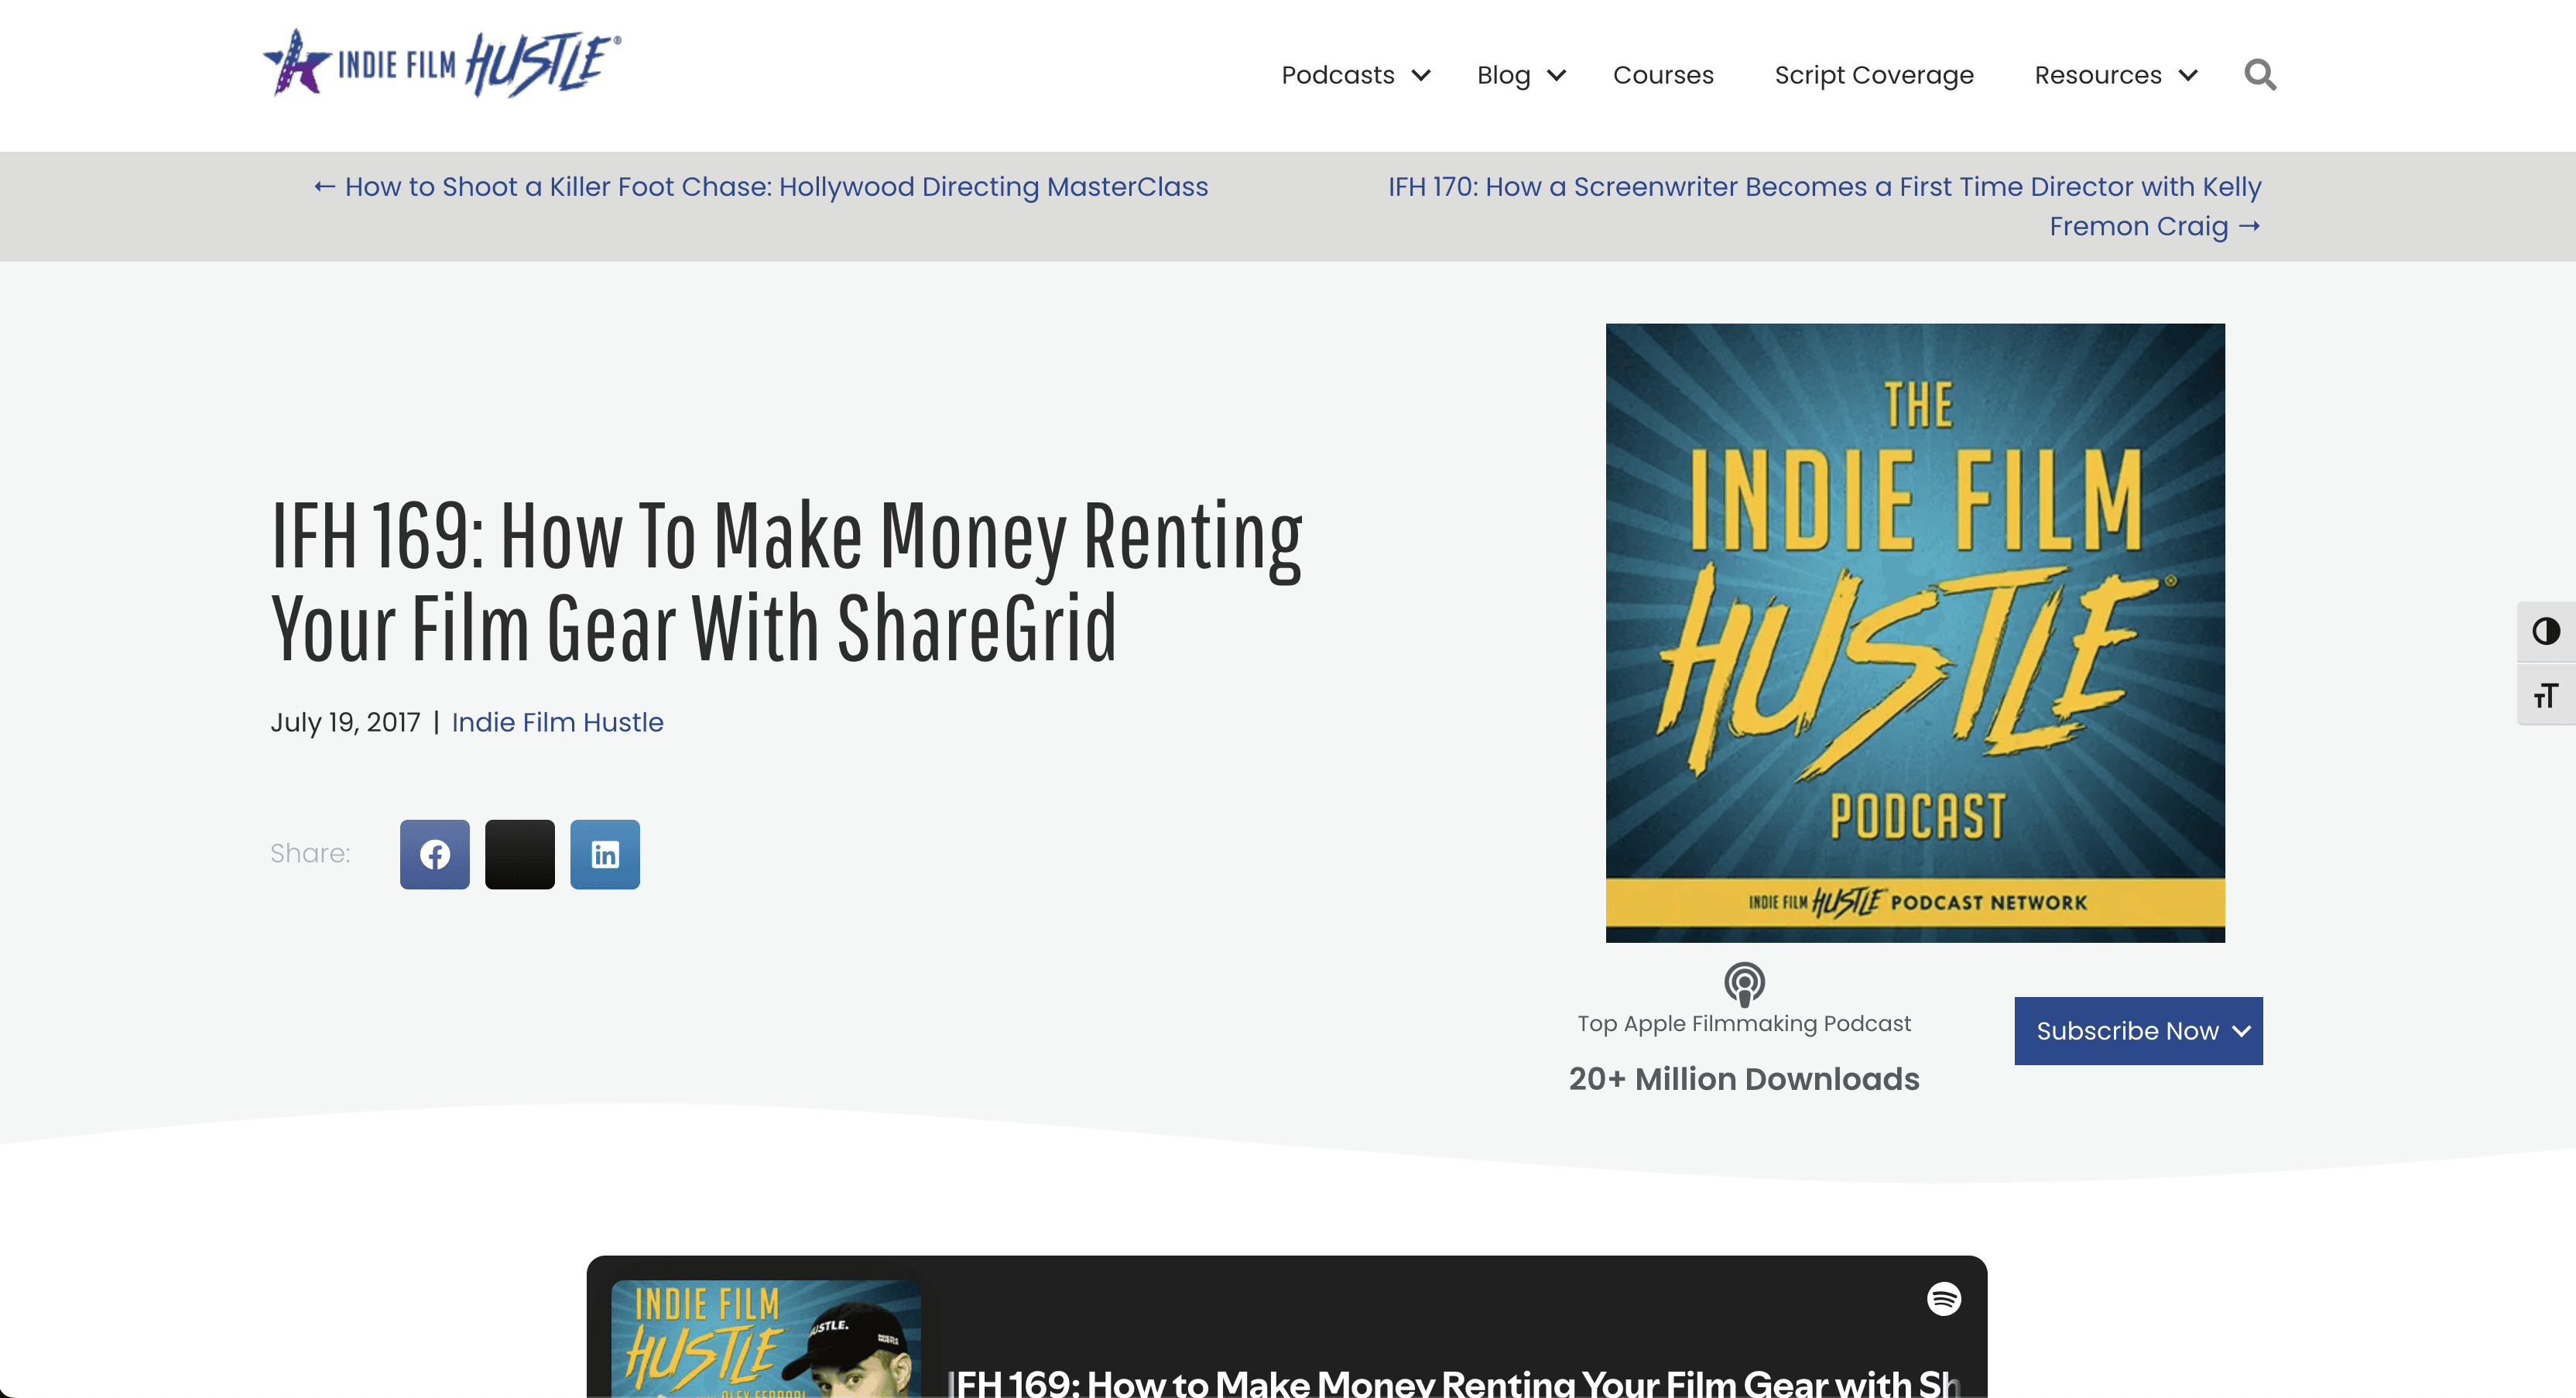Open the Courses menu item

click(x=1662, y=76)
